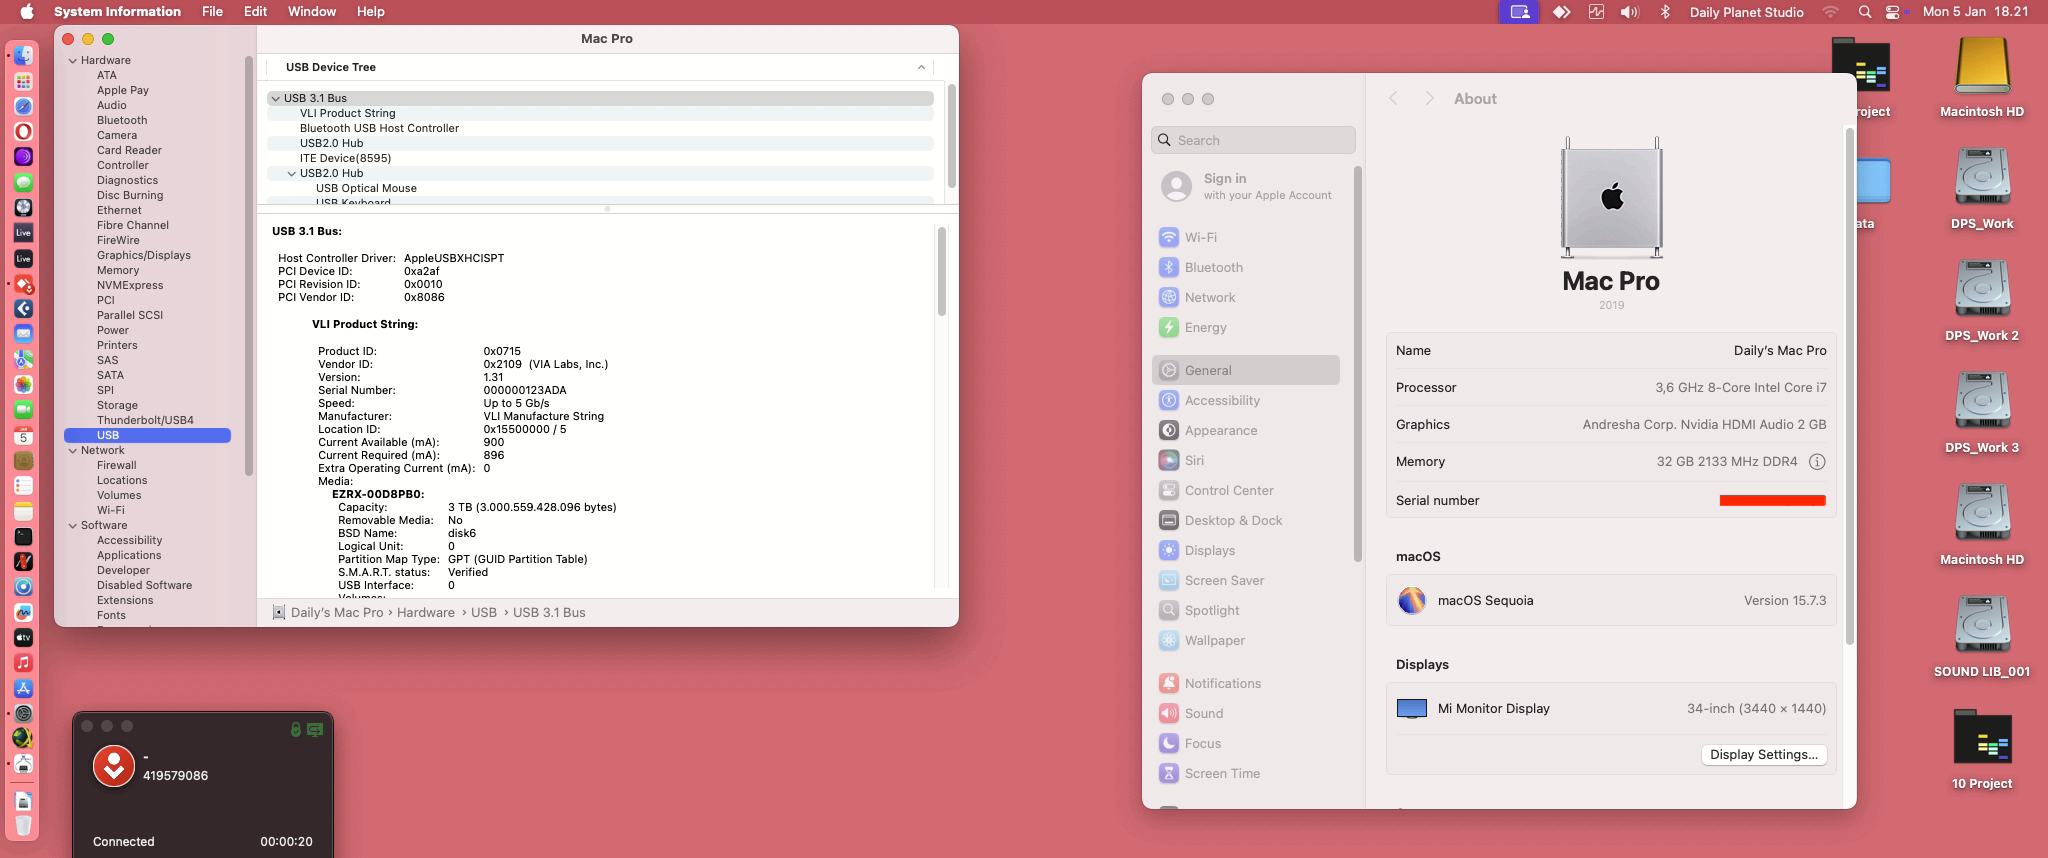Open Apple TV from the Dock
Image resolution: width=2048 pixels, height=858 pixels.
(23, 637)
